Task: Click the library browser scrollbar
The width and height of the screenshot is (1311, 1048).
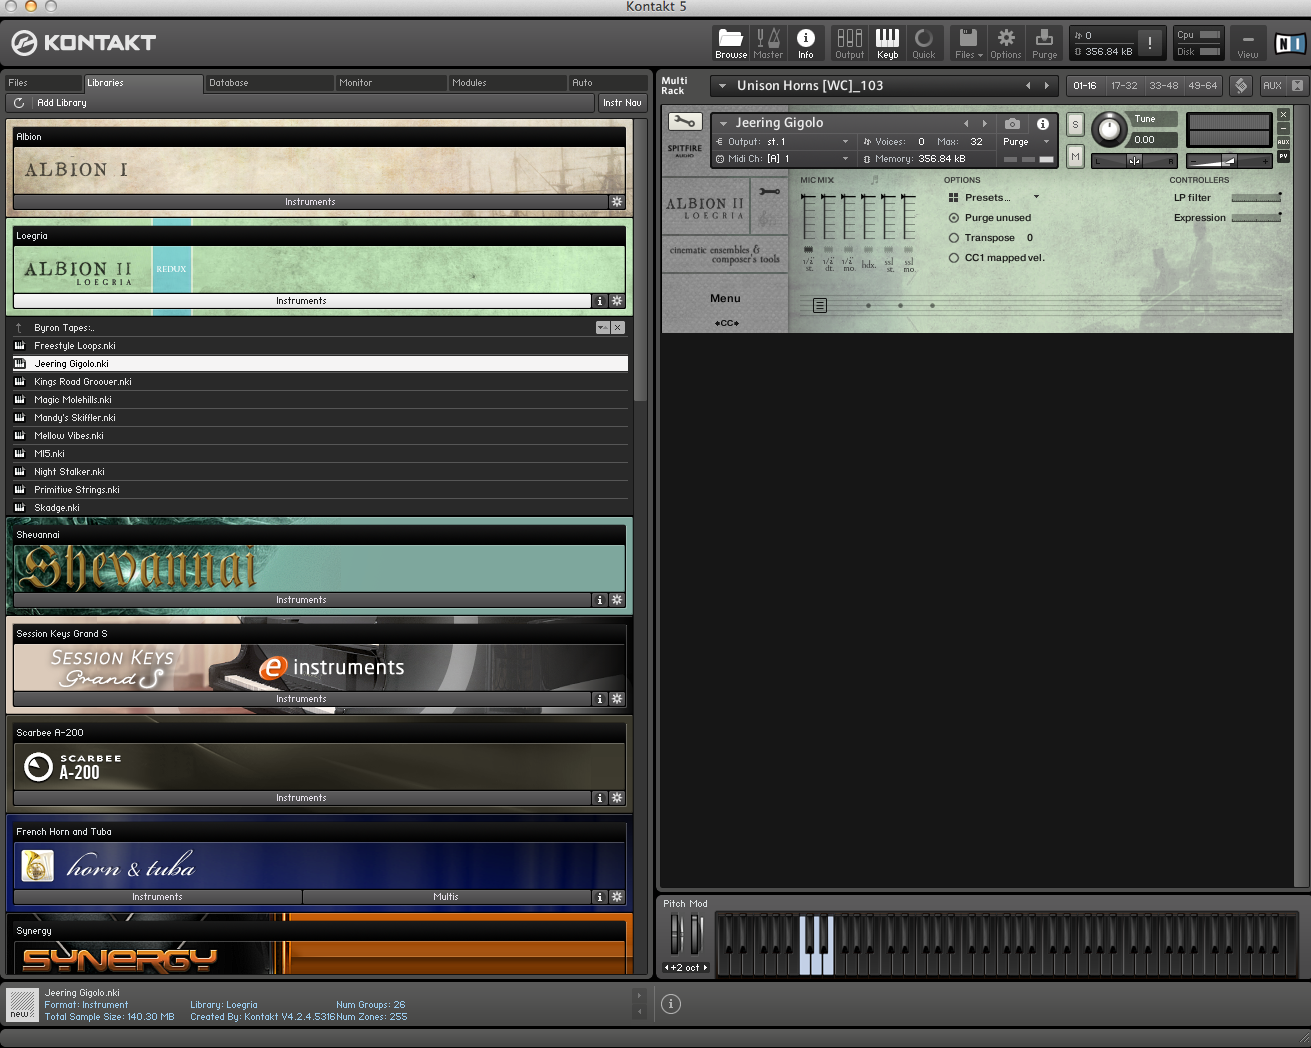Action: 641,260
